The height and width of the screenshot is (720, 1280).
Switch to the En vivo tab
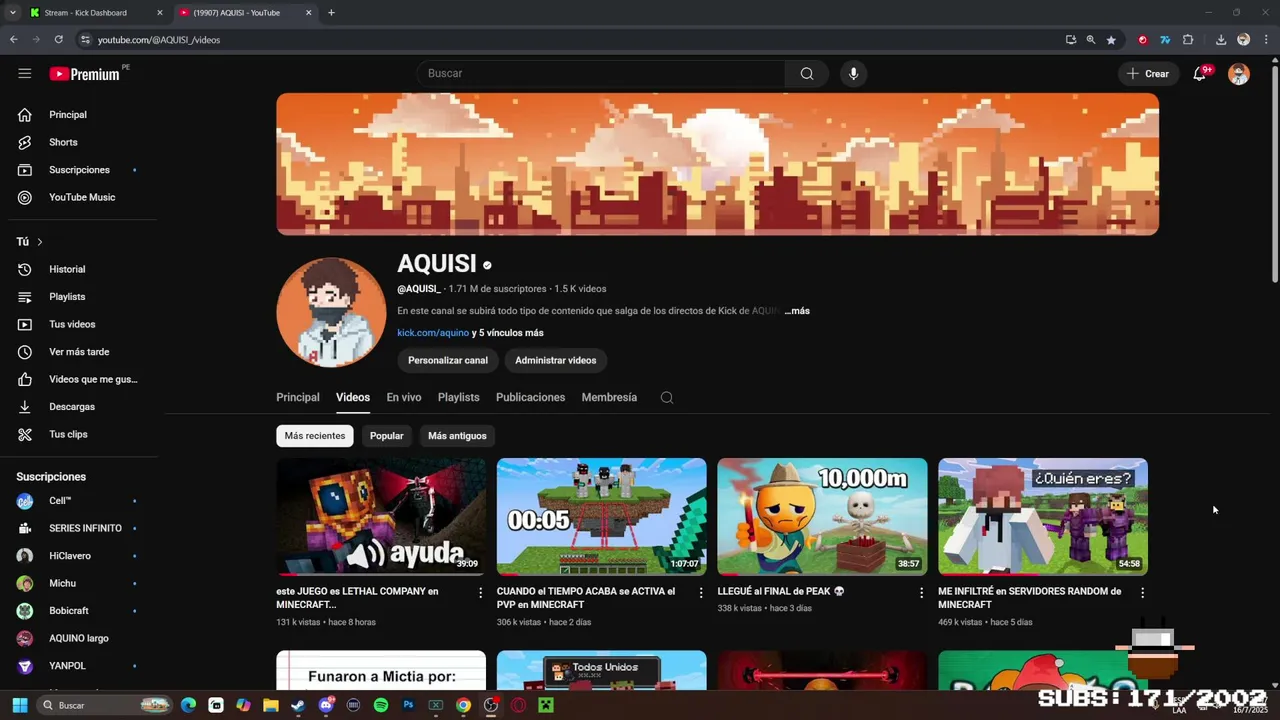(404, 398)
